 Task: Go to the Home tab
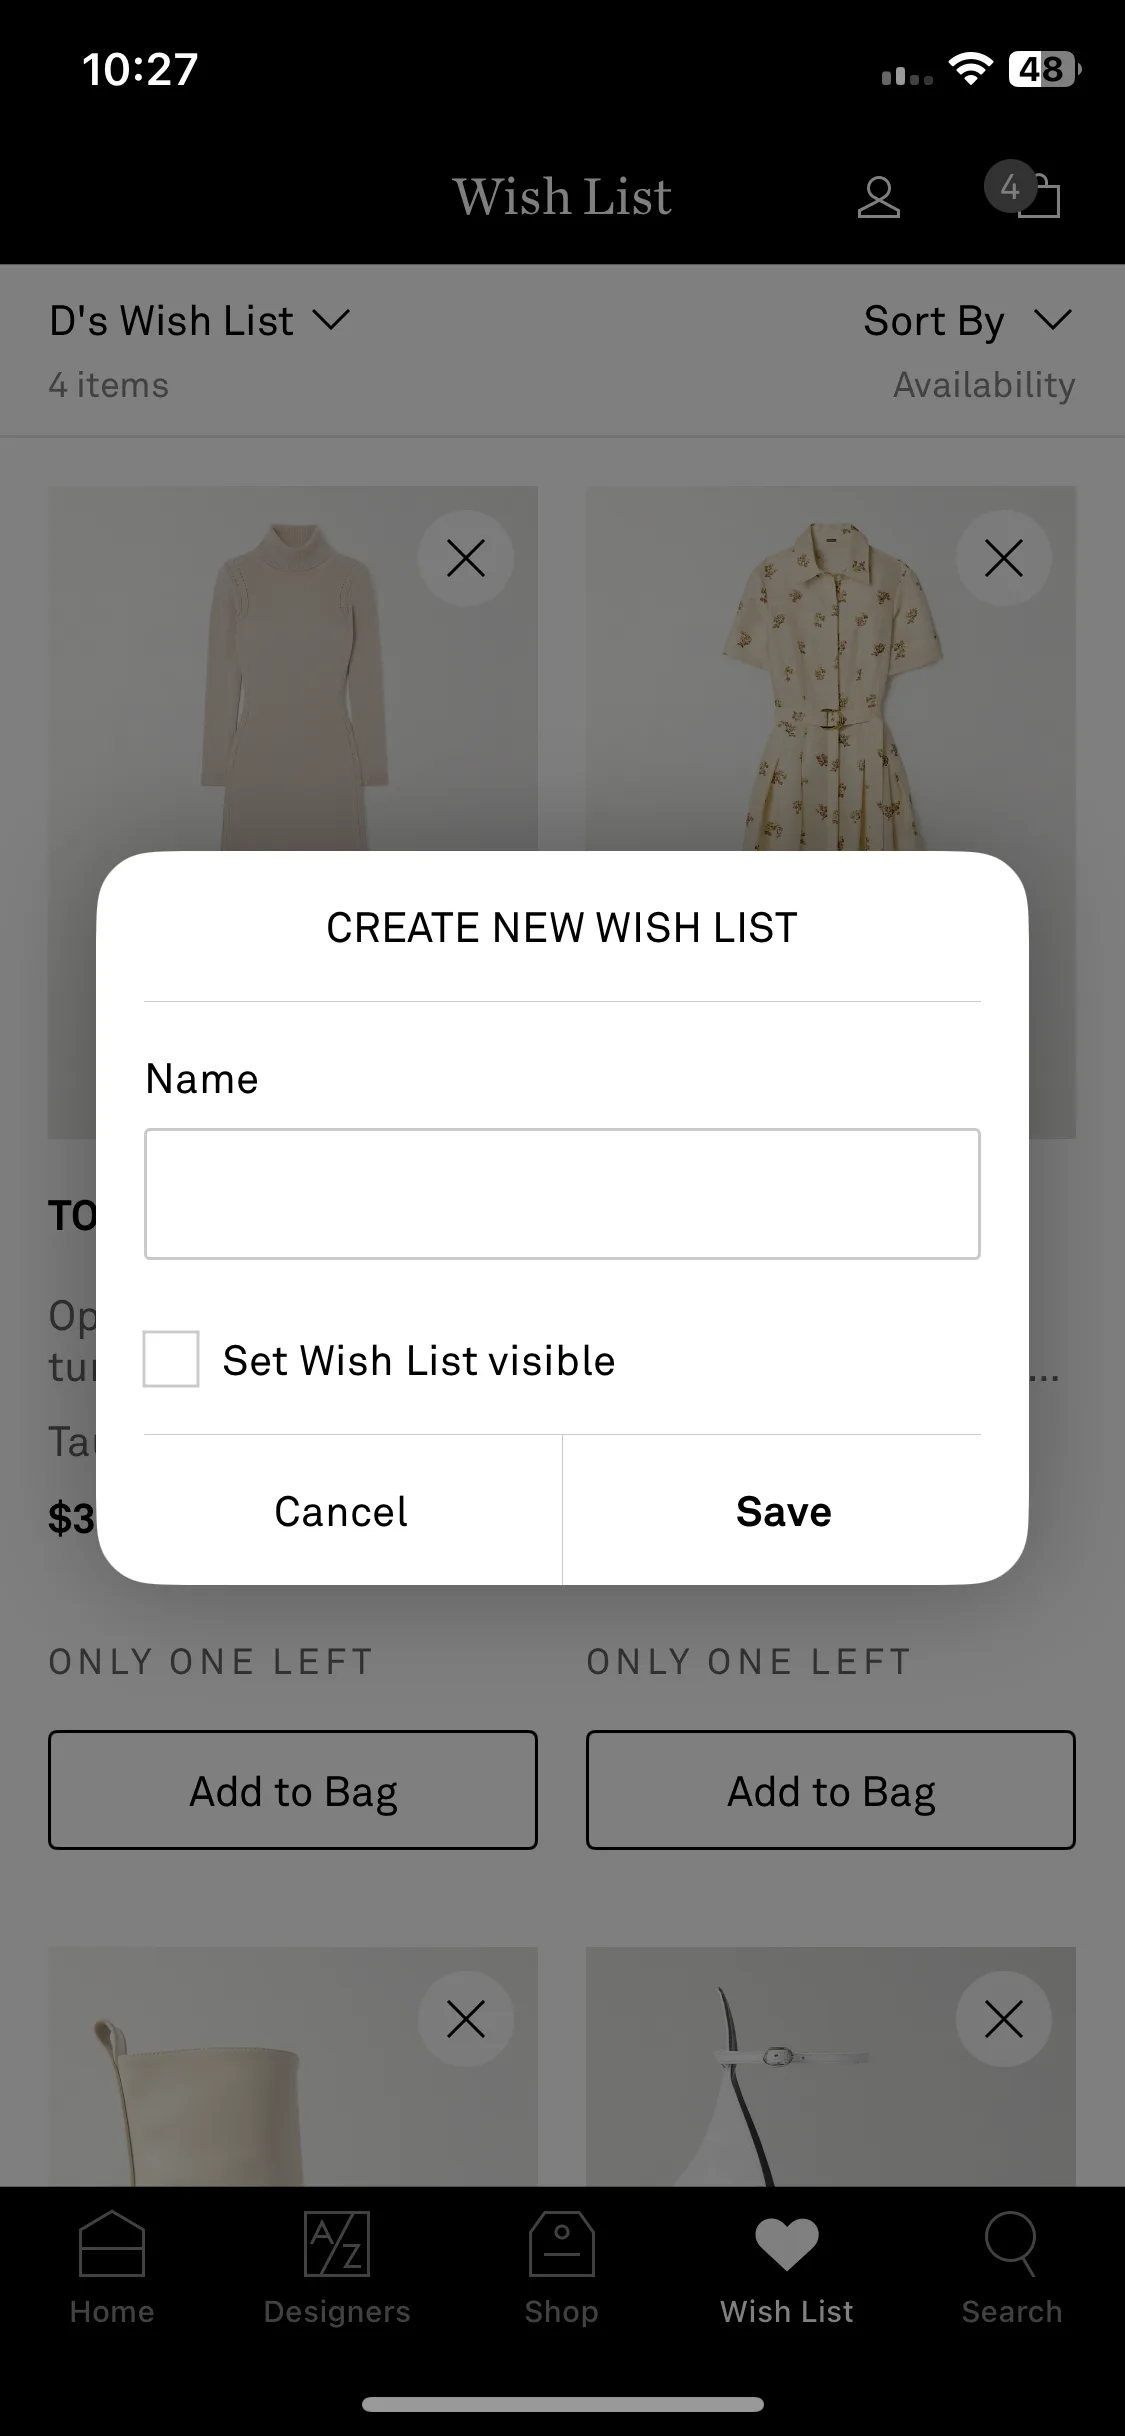click(112, 2268)
